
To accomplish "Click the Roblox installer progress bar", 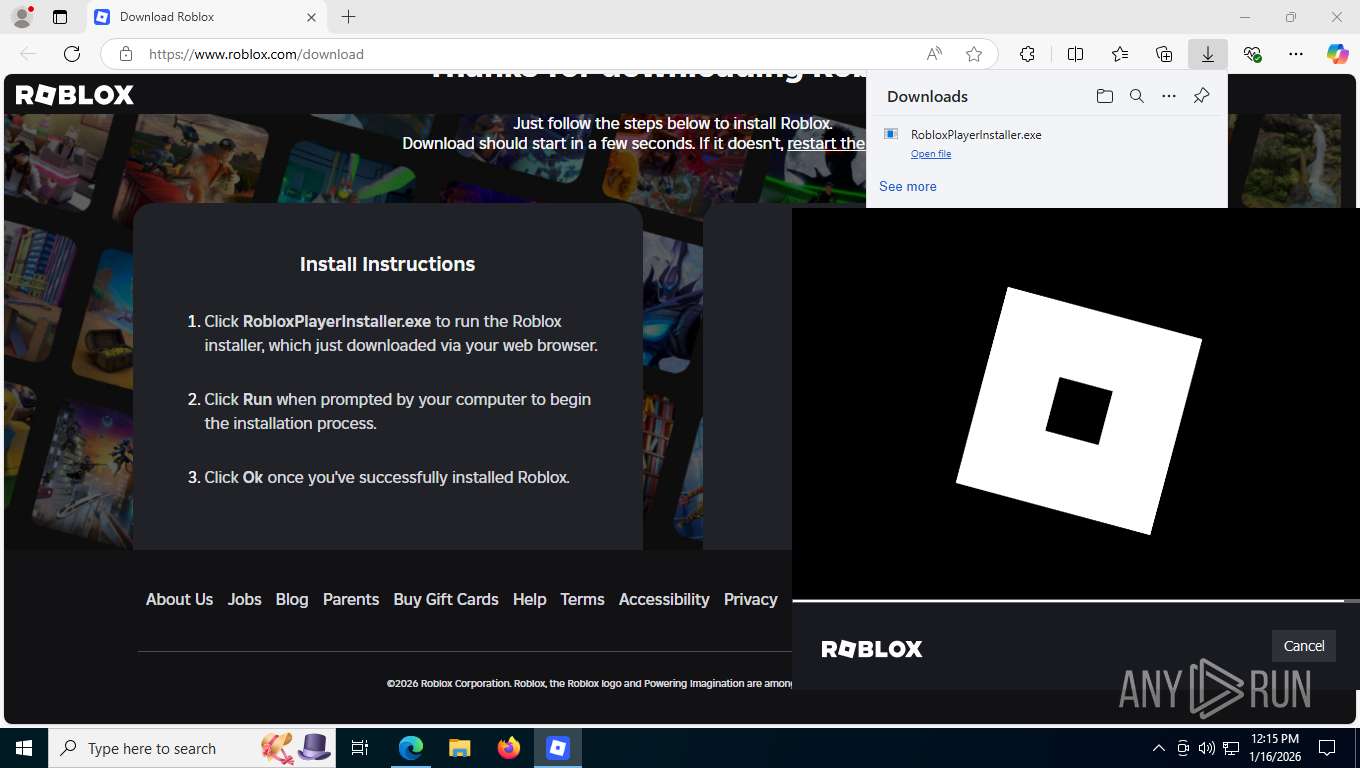I will (x=1076, y=601).
